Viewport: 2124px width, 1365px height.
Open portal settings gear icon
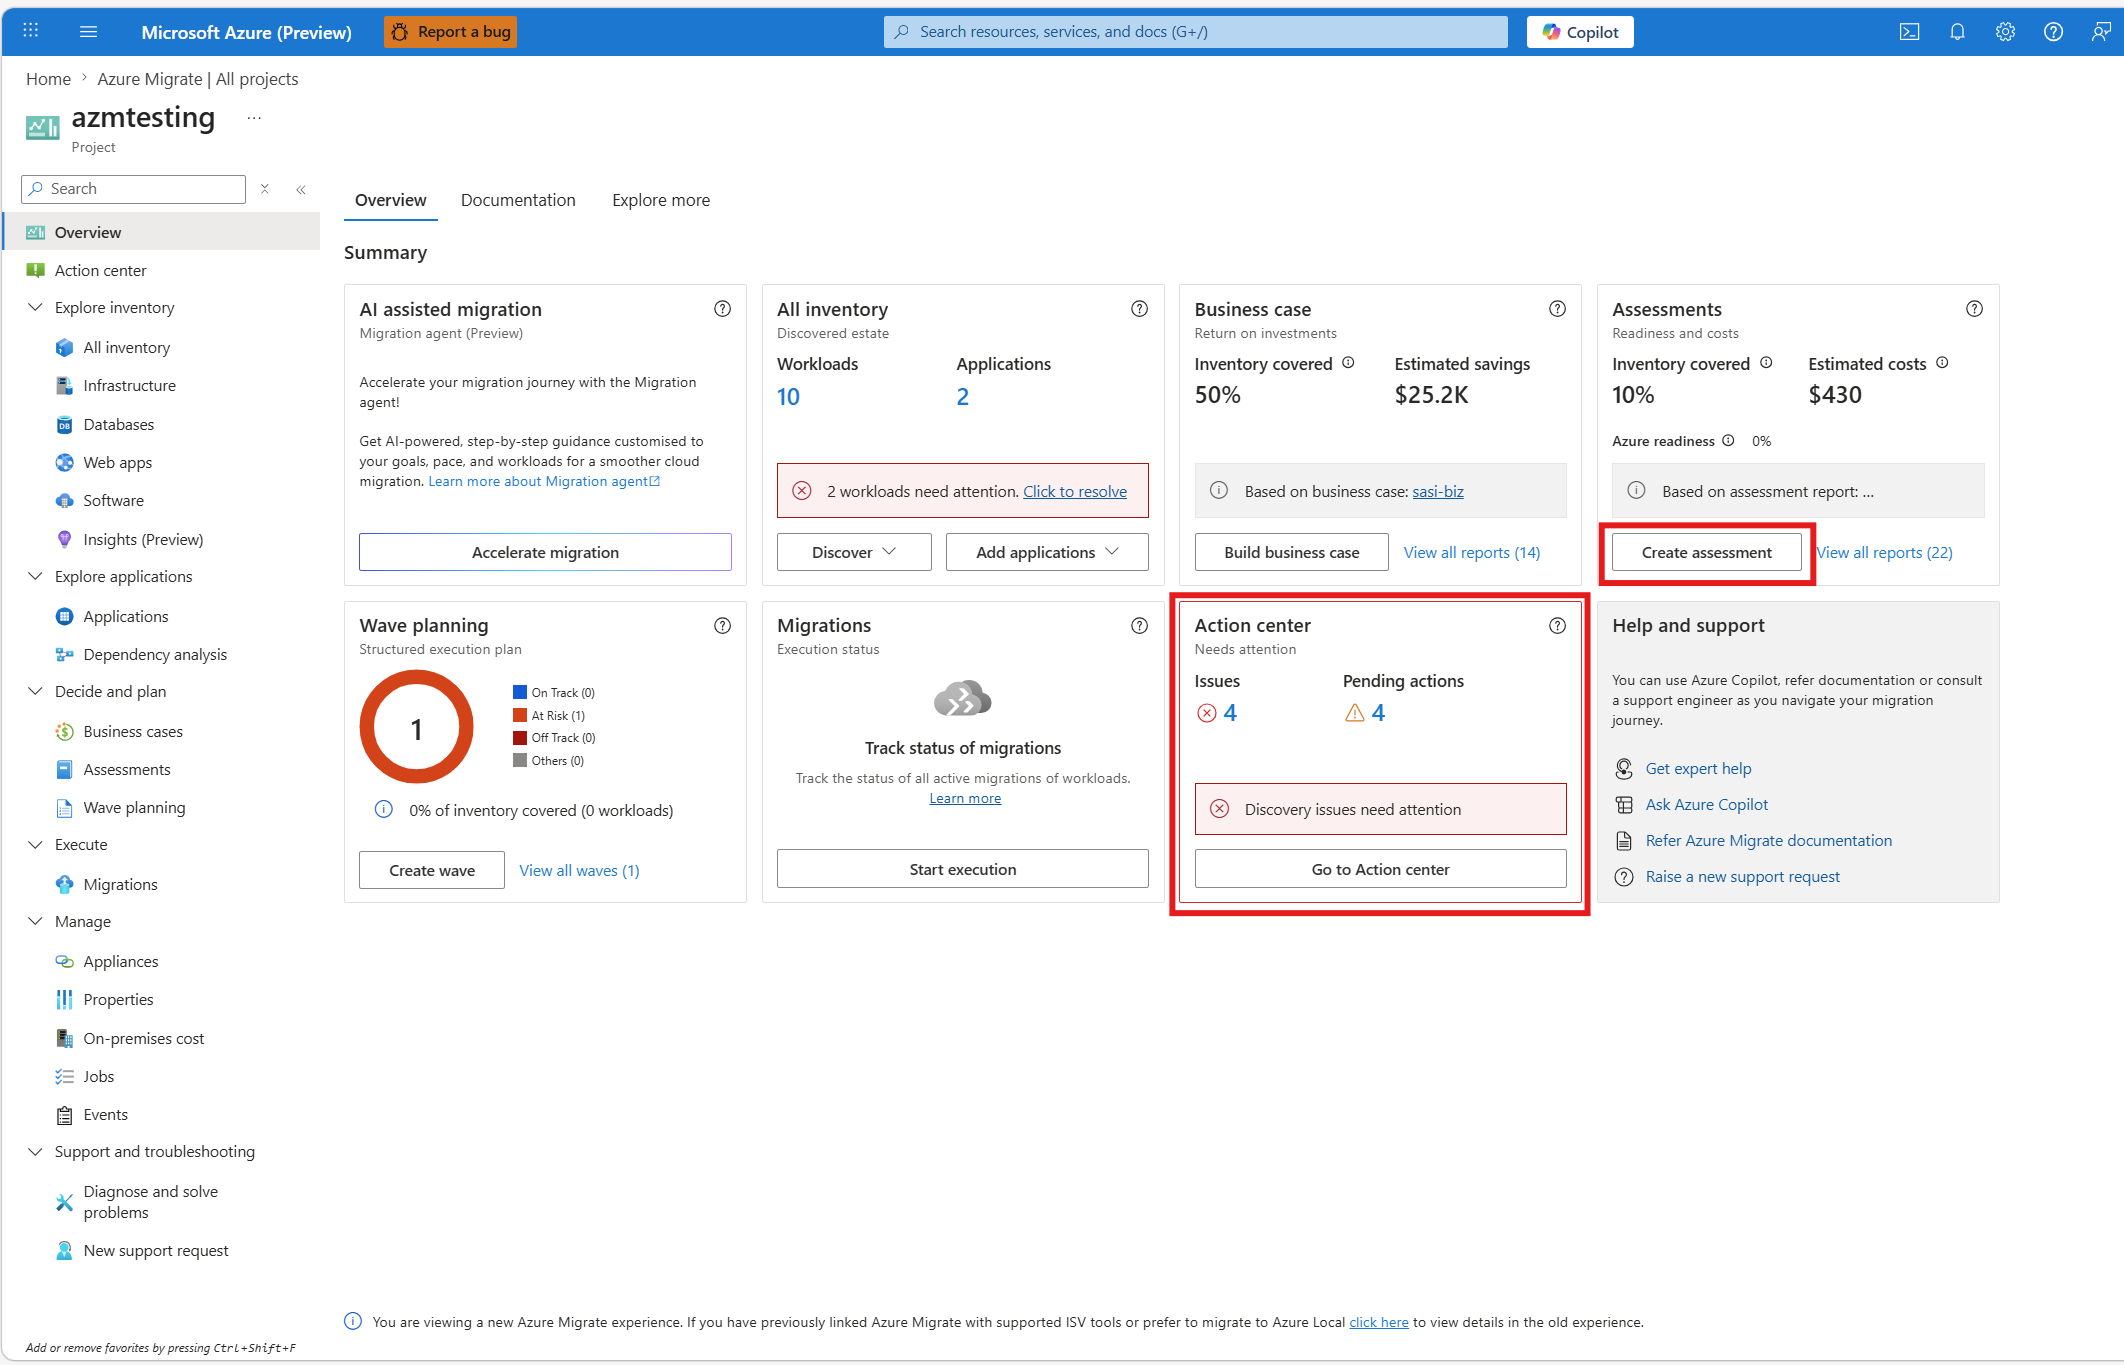click(2005, 32)
